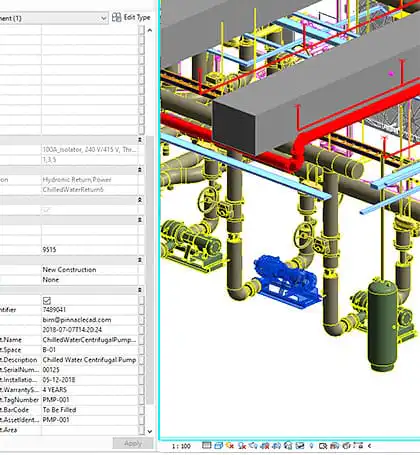
Task: Collapse the group above the 100A_isolator row
Action: coord(140,140)
